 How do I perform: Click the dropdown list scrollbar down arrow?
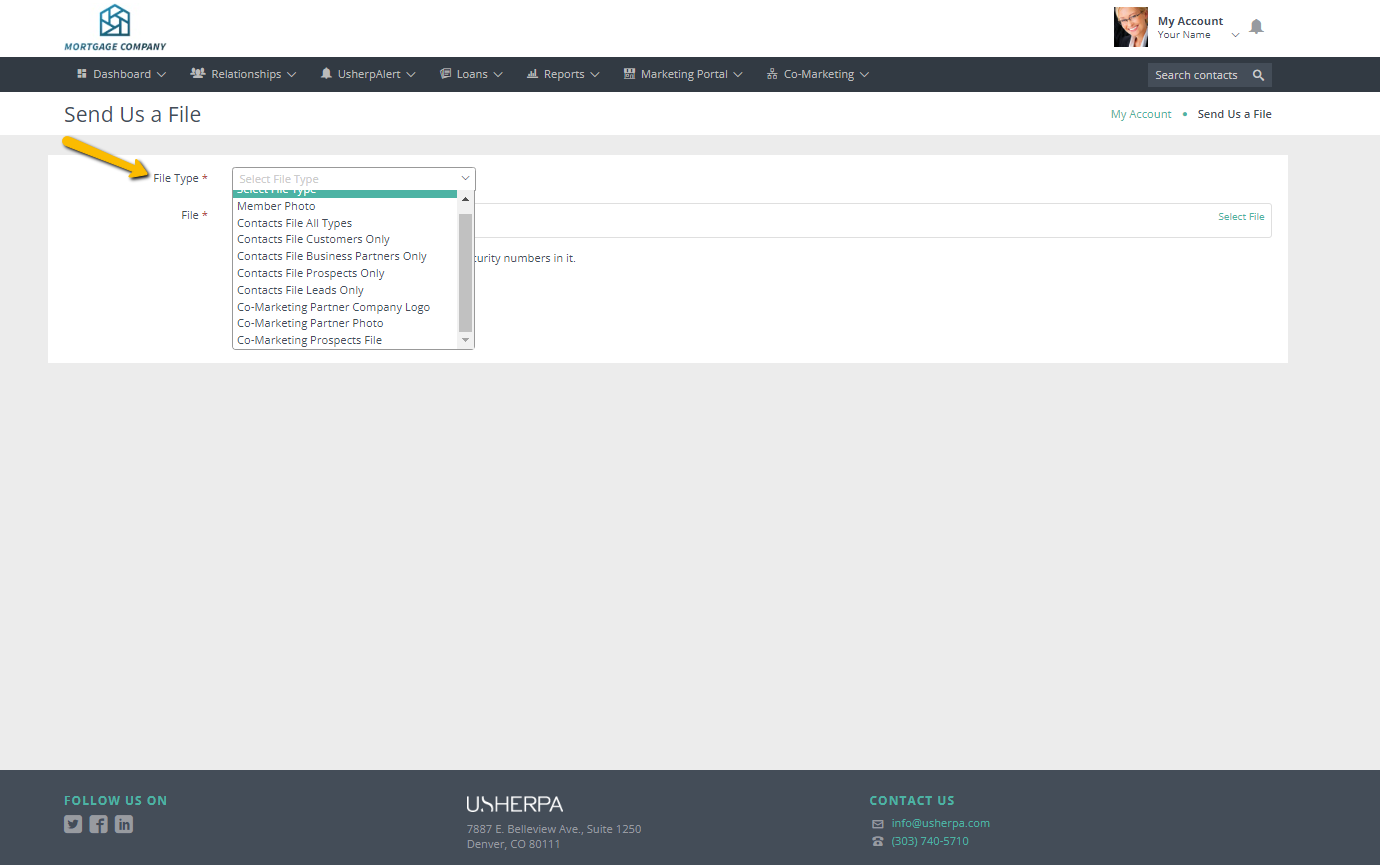(465, 340)
